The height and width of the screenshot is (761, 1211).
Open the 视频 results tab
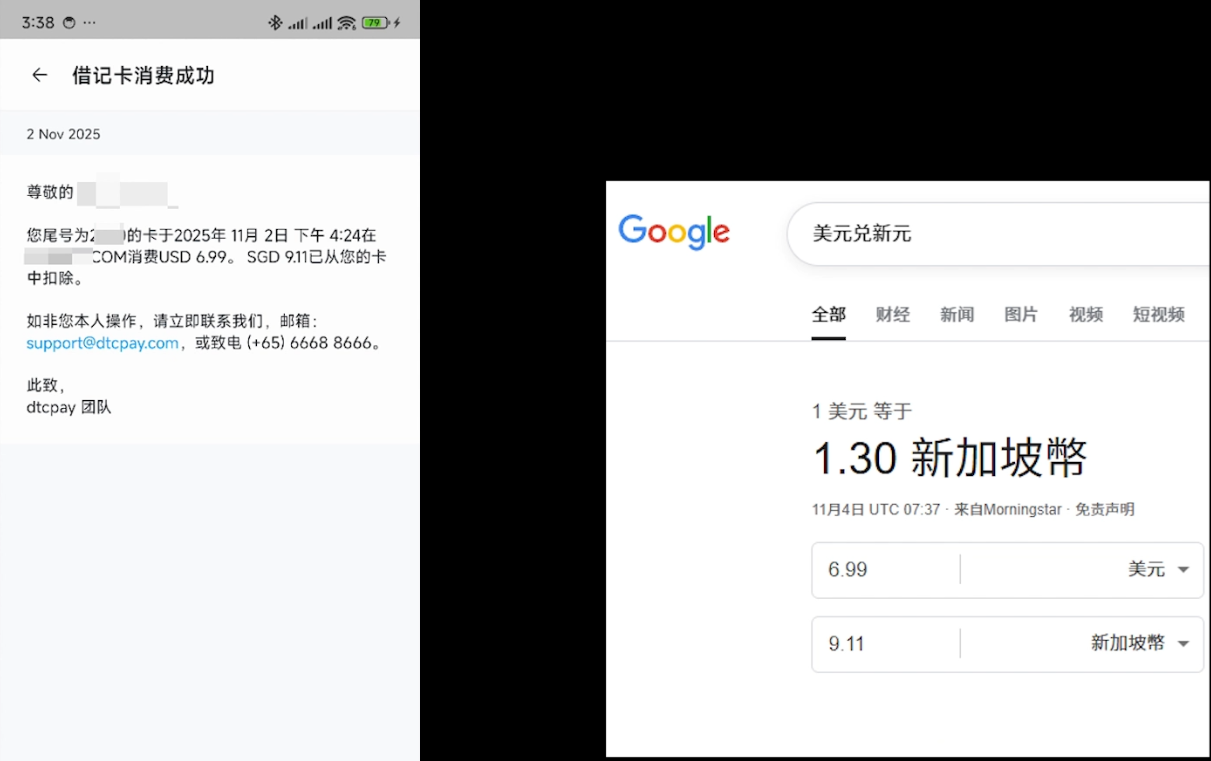[1086, 314]
